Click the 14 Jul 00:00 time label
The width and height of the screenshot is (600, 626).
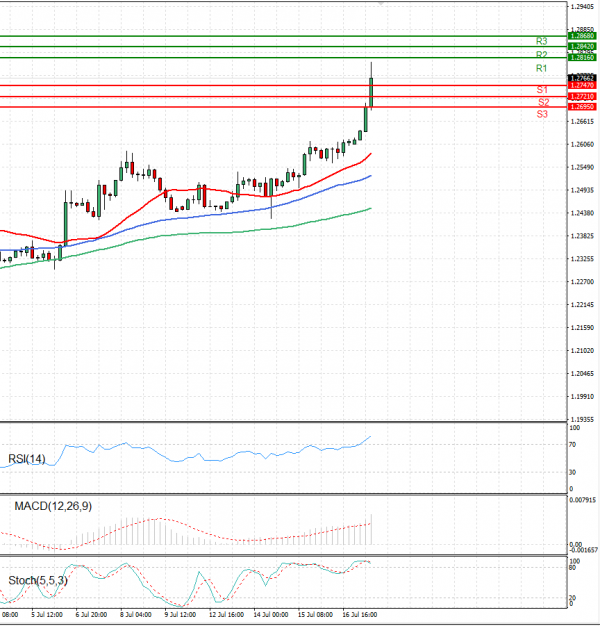tap(271, 614)
